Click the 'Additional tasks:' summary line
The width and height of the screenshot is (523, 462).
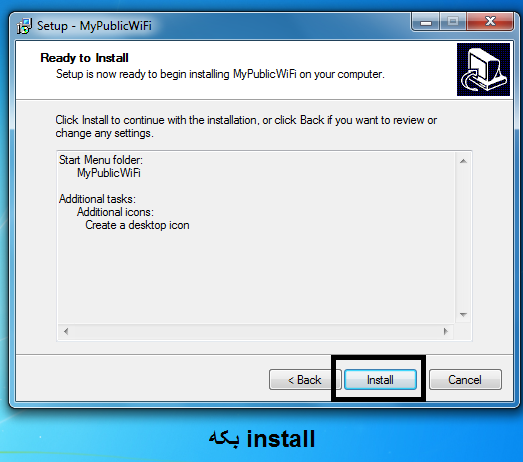click(x=97, y=199)
